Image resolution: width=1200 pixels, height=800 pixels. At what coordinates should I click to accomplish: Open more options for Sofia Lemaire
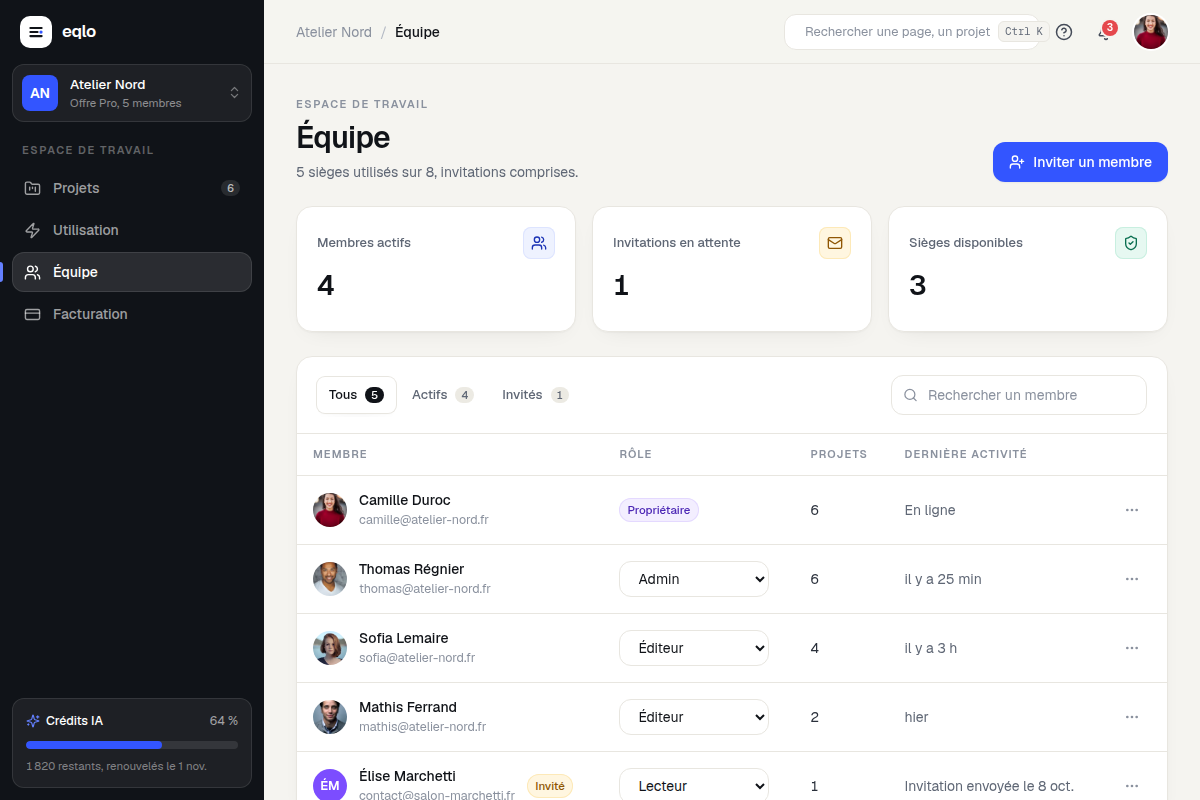click(x=1132, y=648)
